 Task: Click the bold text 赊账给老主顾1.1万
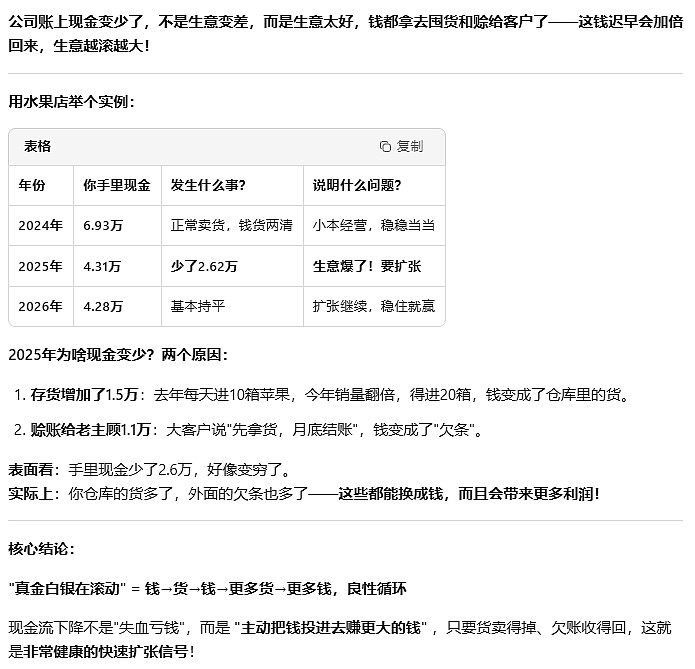(x=90, y=430)
